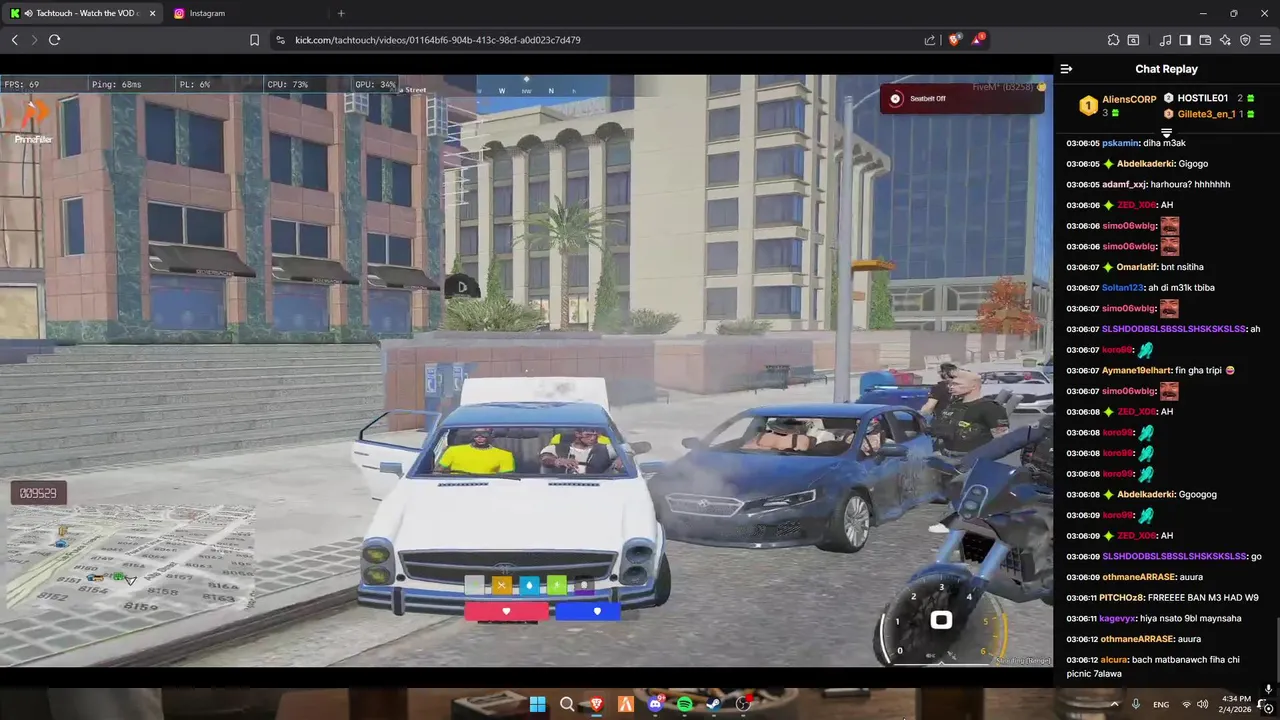The image size is (1280, 720).
Task: Open the Brave Wallet icon
Action: point(1205,40)
